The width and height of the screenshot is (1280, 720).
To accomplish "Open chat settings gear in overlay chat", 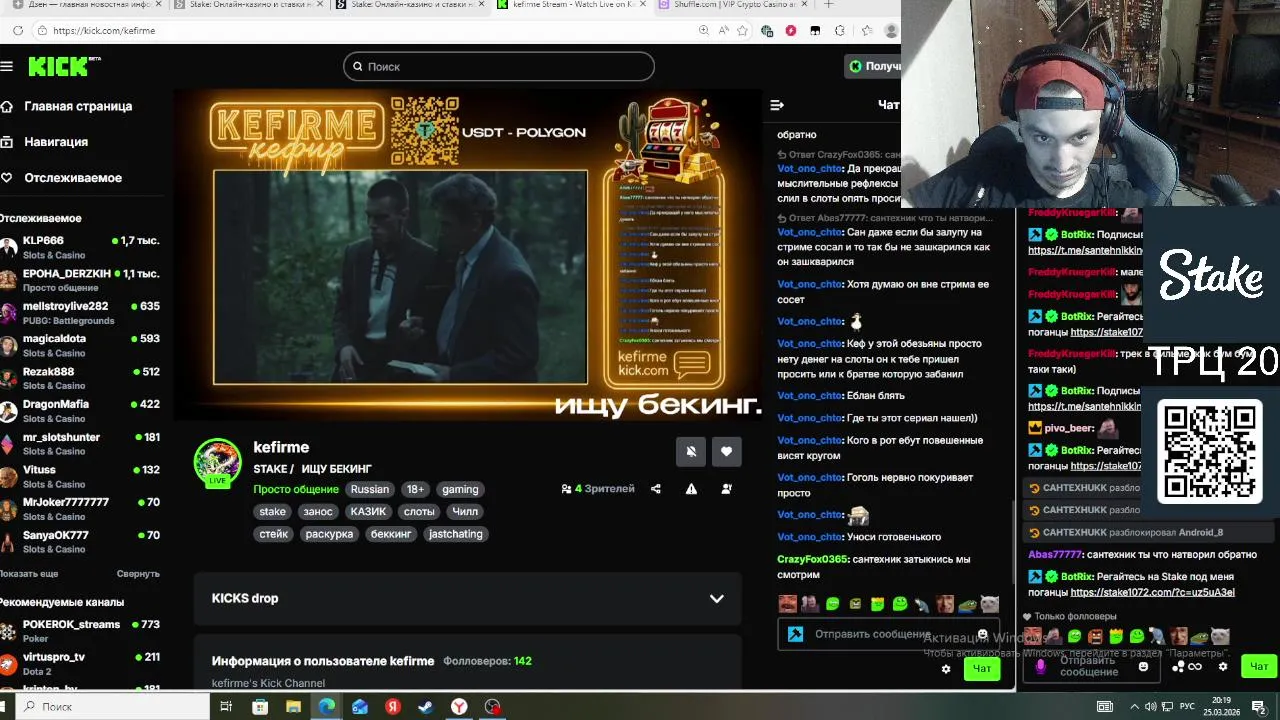I will [1223, 667].
